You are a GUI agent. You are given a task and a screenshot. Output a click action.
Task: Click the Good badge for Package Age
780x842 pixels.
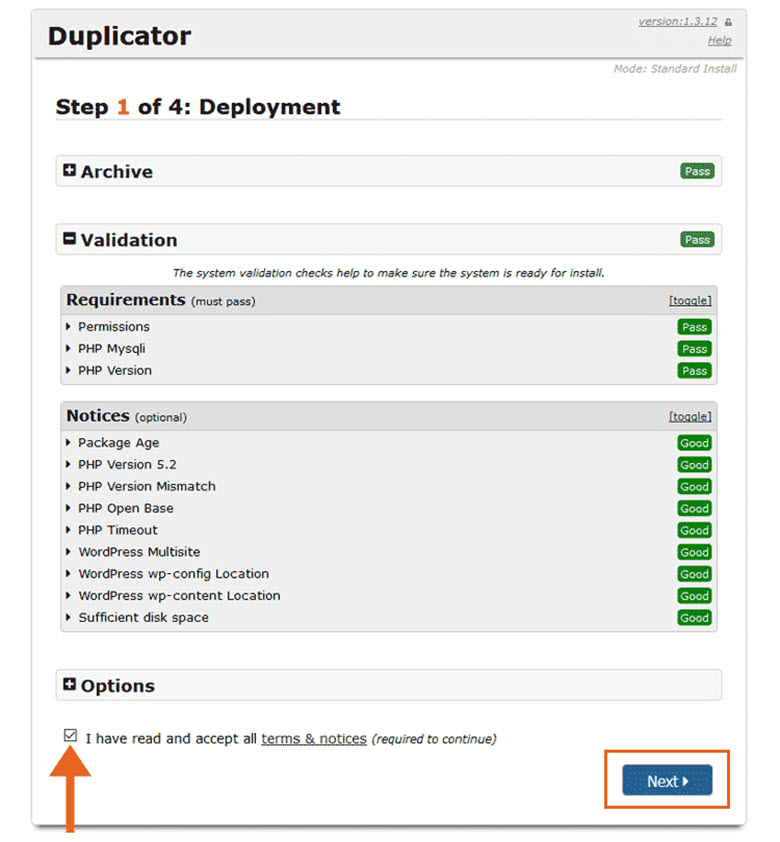point(694,443)
